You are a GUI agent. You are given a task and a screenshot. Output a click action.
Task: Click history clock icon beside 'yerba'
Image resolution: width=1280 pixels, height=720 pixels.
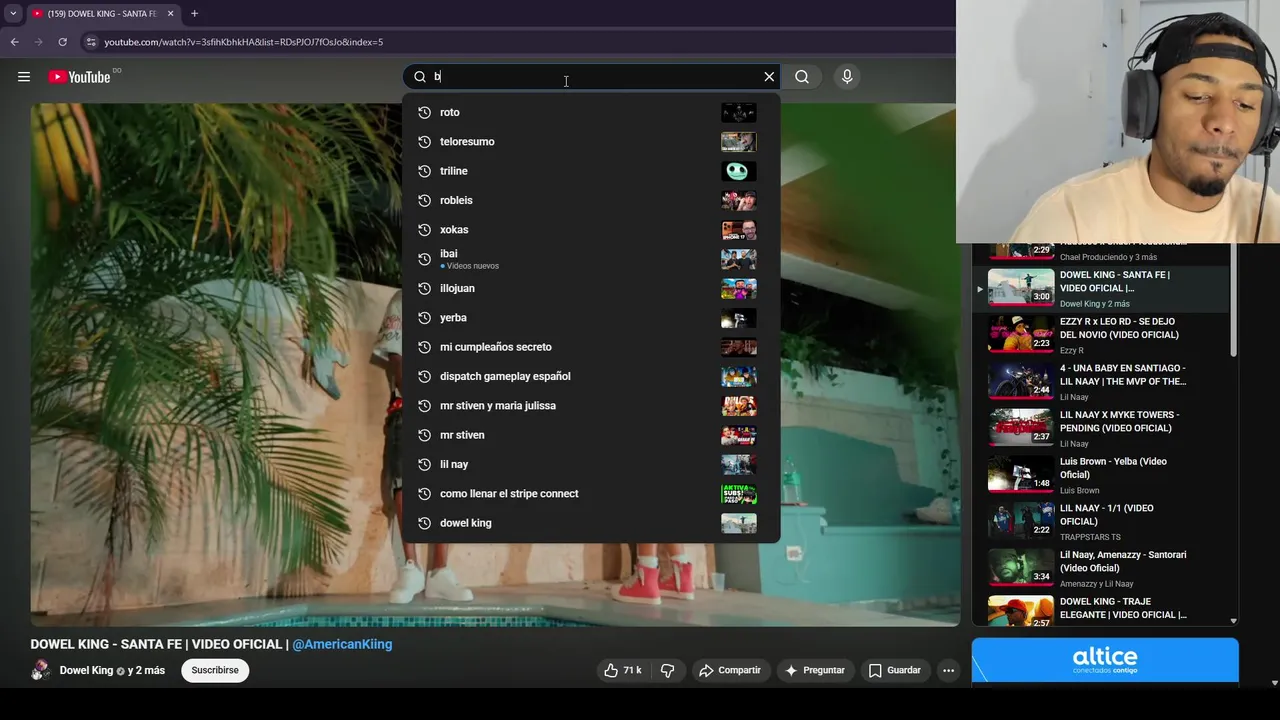424,318
